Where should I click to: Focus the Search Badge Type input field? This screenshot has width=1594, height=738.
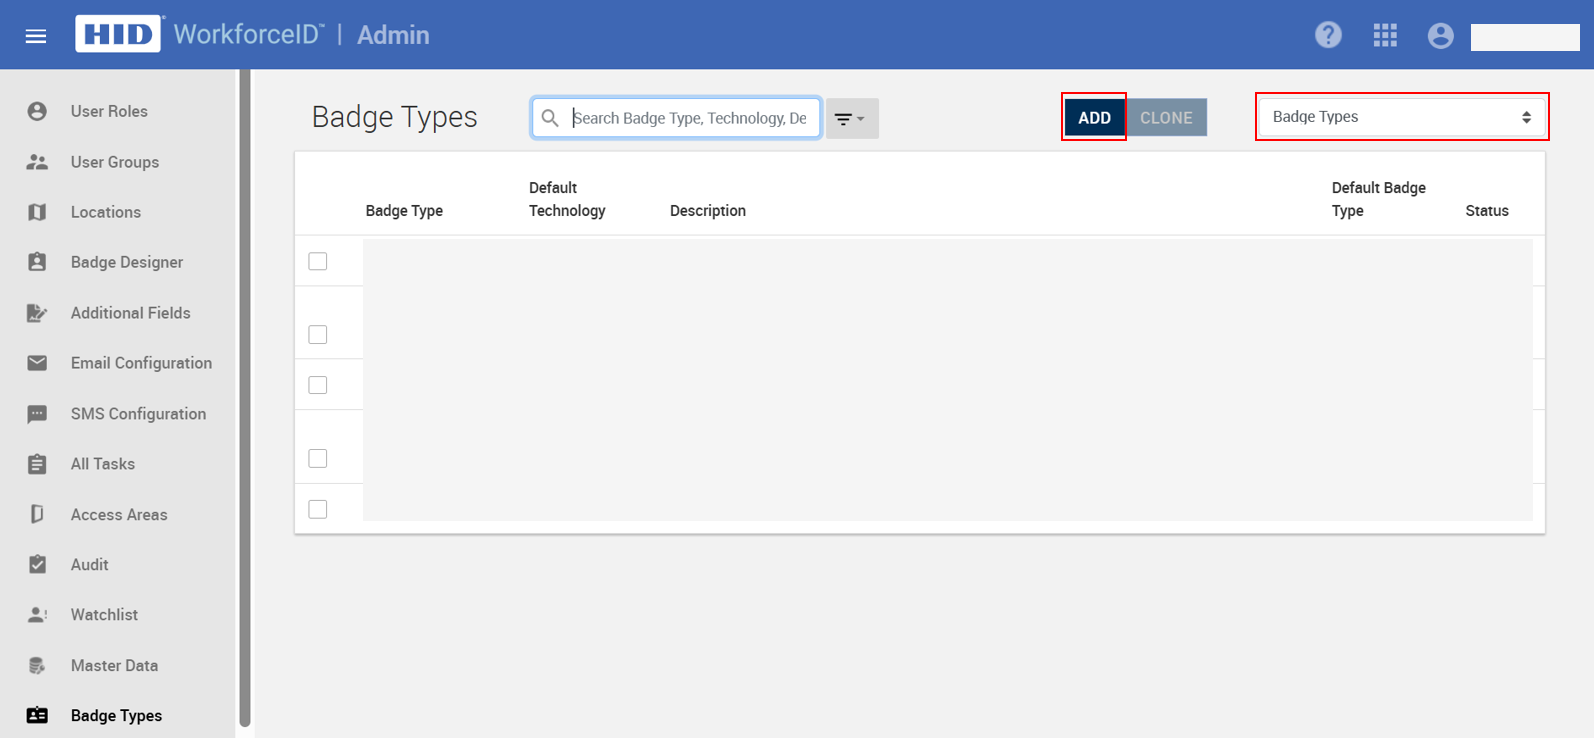tap(690, 118)
